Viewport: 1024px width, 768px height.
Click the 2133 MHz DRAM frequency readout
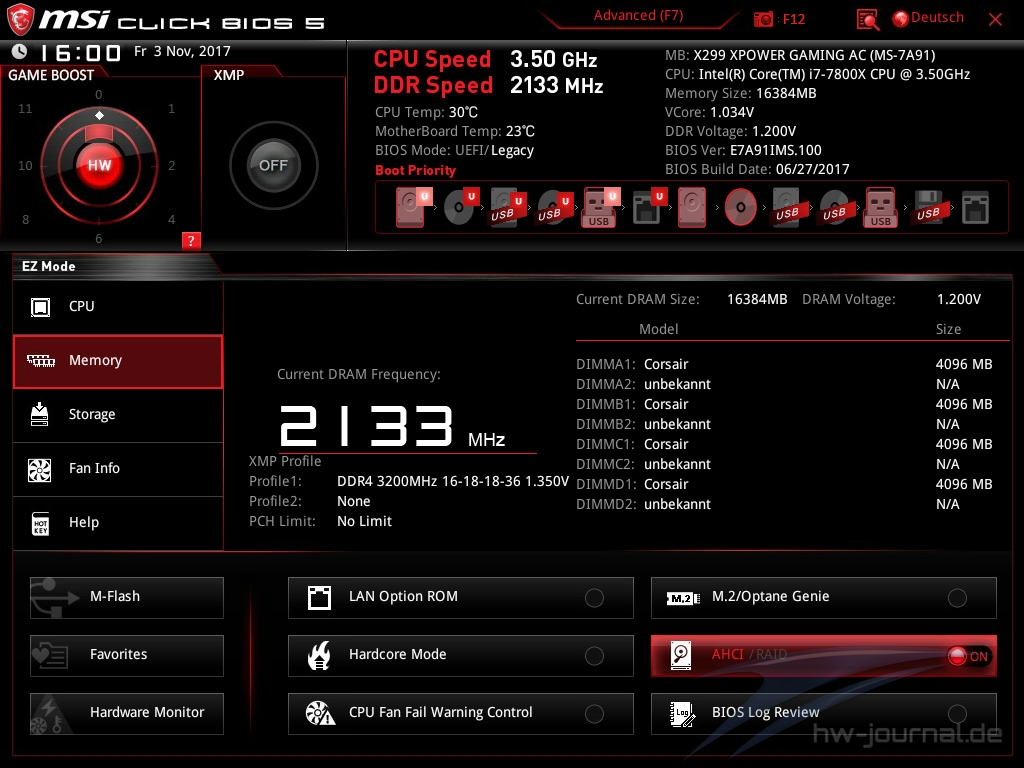coord(392,426)
